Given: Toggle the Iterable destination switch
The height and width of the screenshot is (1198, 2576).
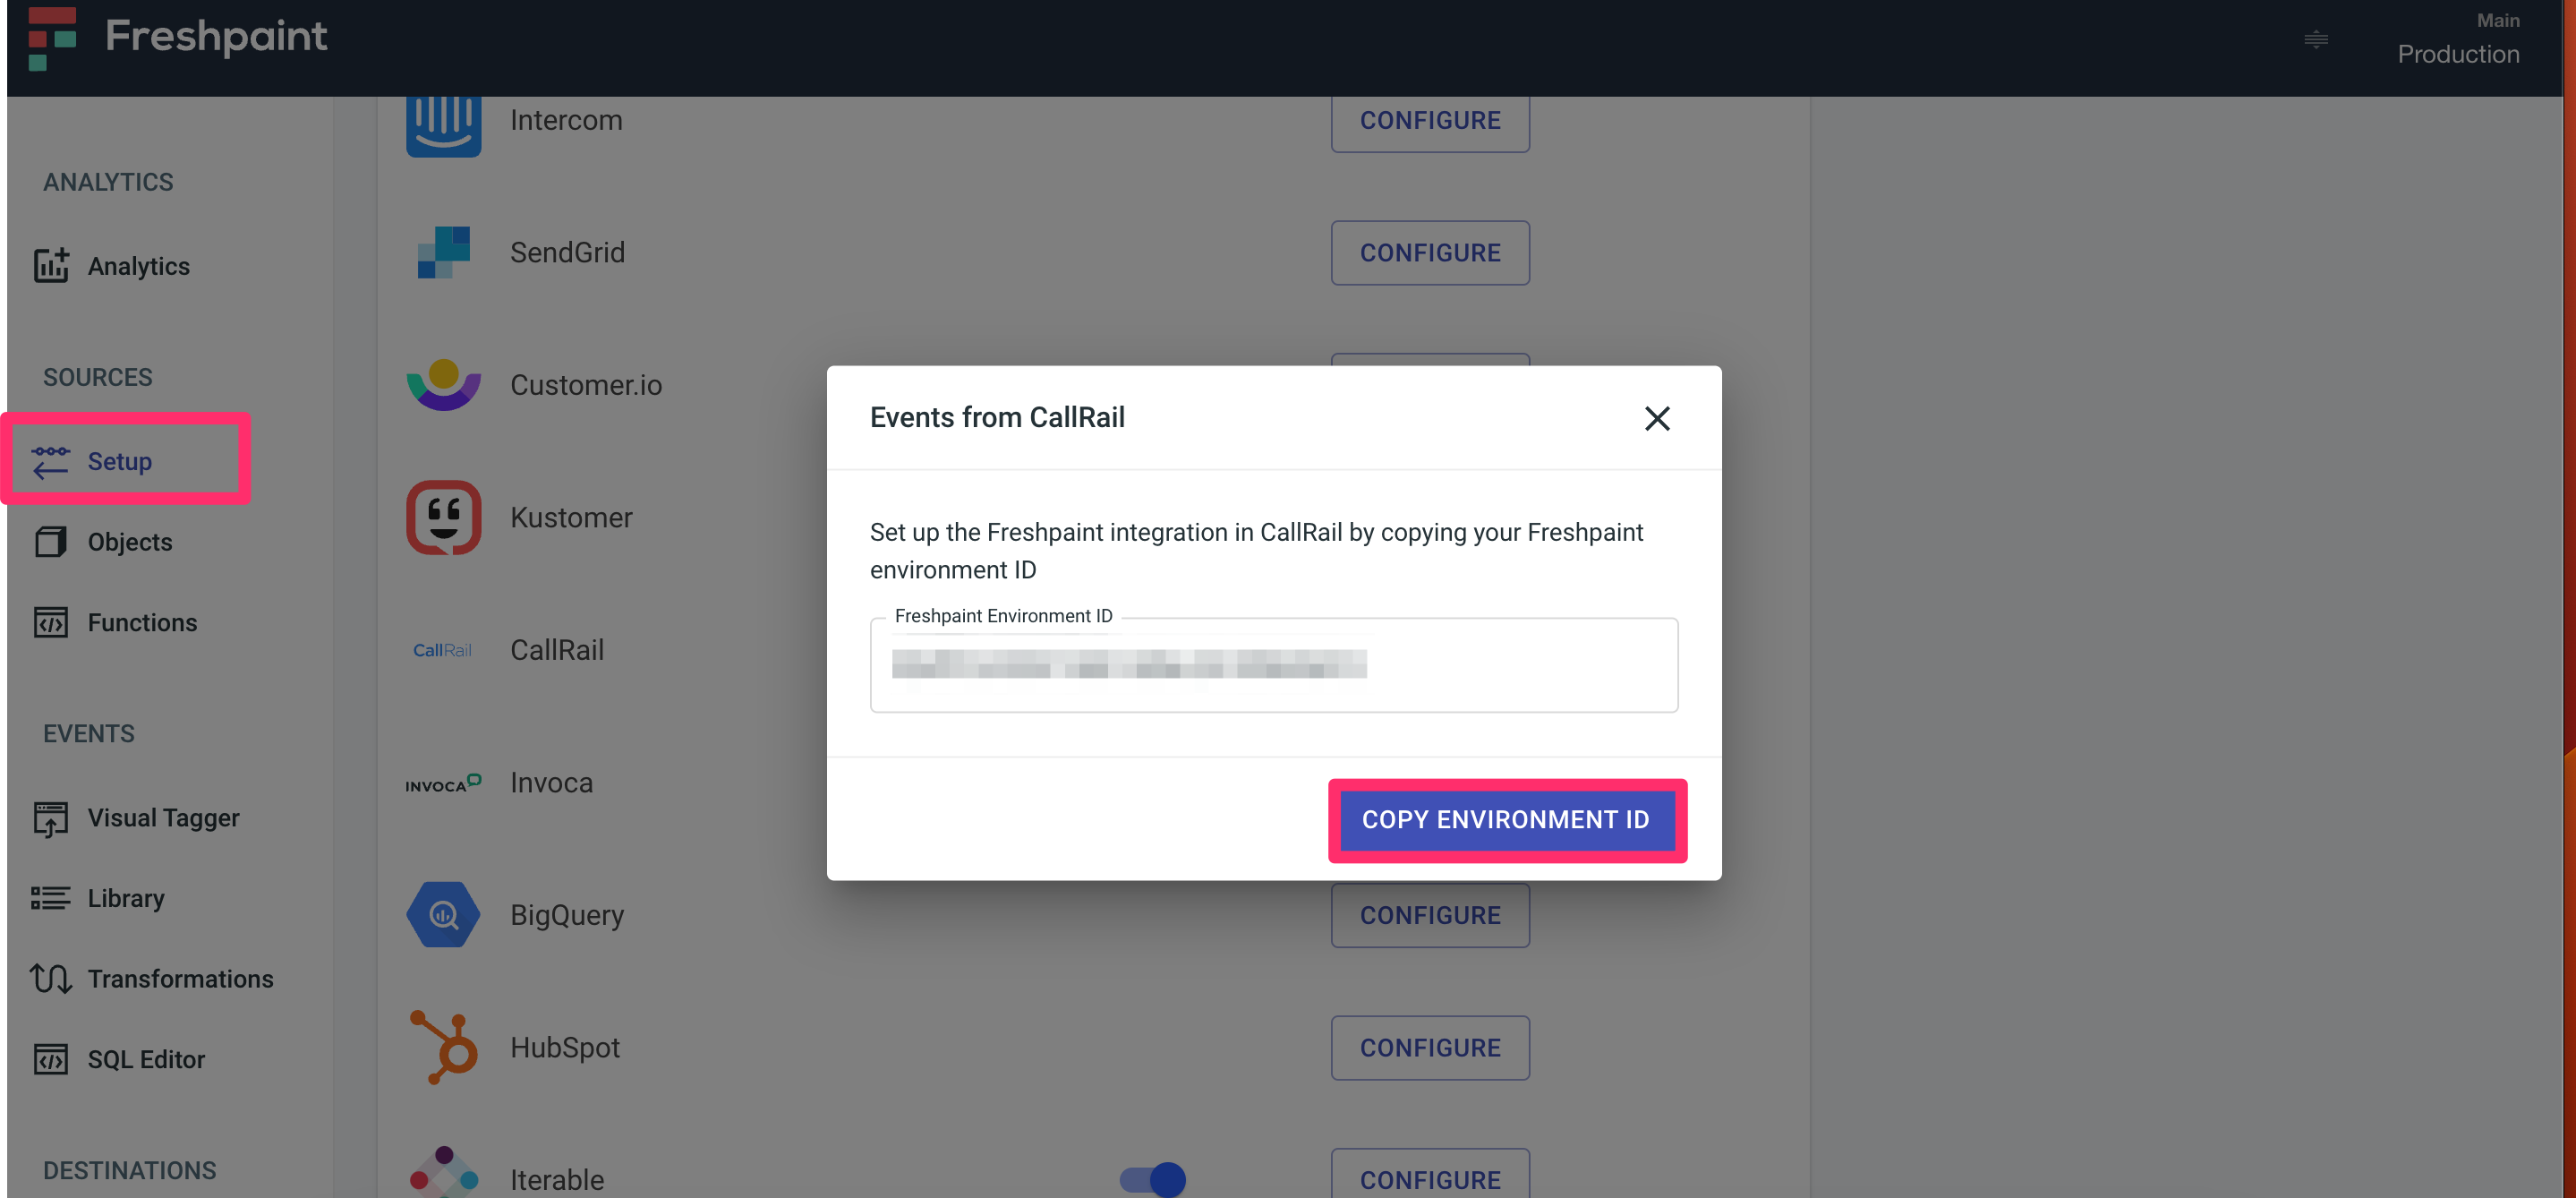Looking at the screenshot, I should (x=1152, y=1179).
